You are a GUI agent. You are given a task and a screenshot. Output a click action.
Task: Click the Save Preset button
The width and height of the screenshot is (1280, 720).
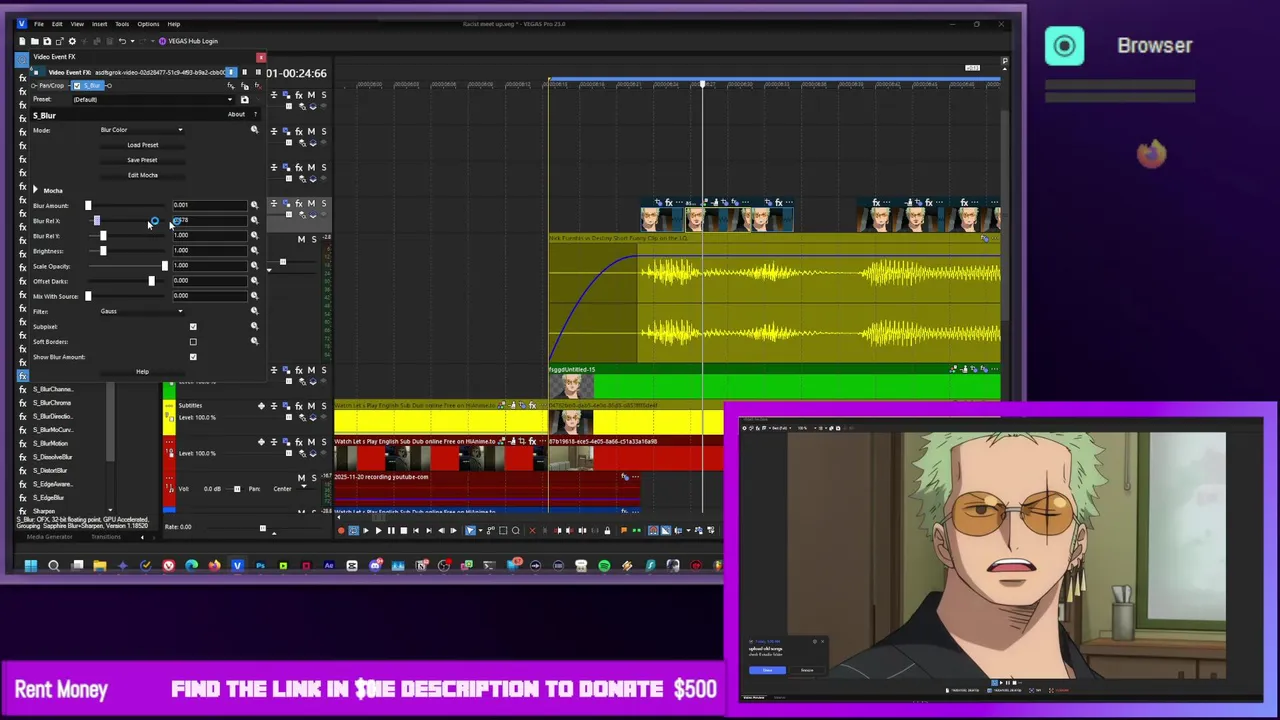point(142,160)
